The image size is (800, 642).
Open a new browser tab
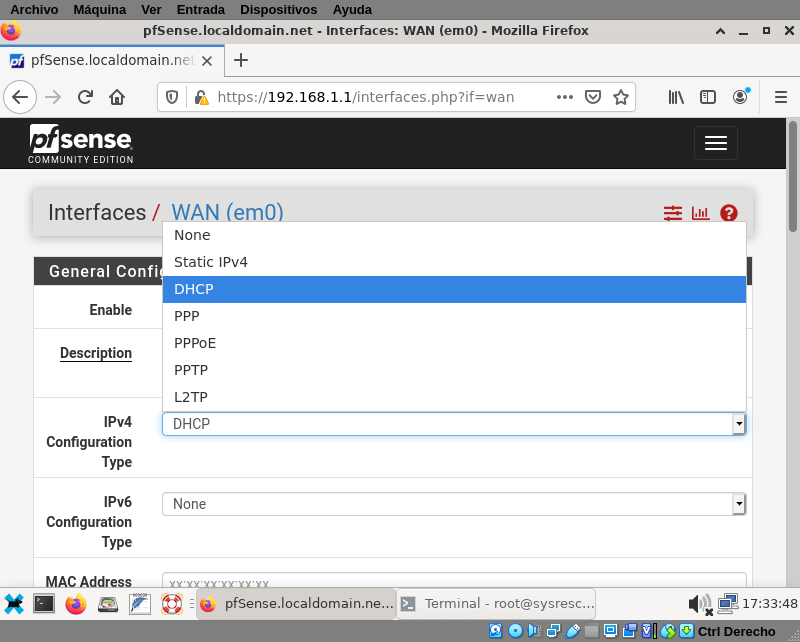click(241, 60)
